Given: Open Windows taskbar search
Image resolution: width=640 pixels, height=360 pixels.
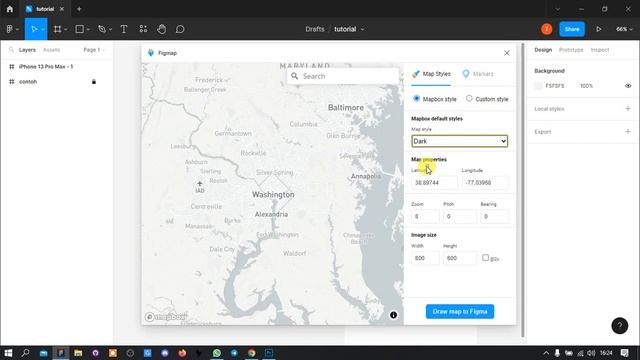Looking at the screenshot, I should click(x=25, y=353).
